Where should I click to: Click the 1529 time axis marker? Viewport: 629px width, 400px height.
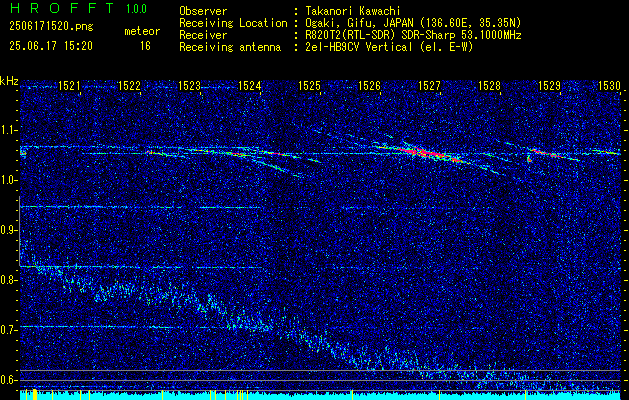pyautogui.click(x=549, y=85)
